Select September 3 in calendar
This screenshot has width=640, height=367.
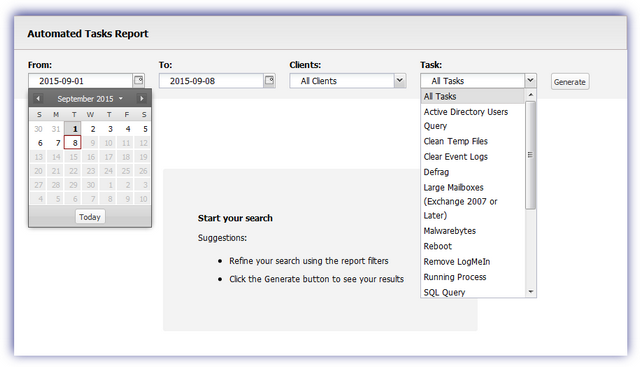click(x=109, y=129)
